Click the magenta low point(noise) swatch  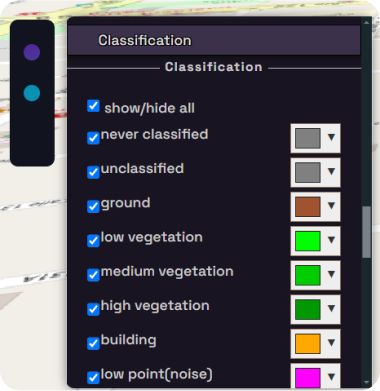click(x=308, y=378)
